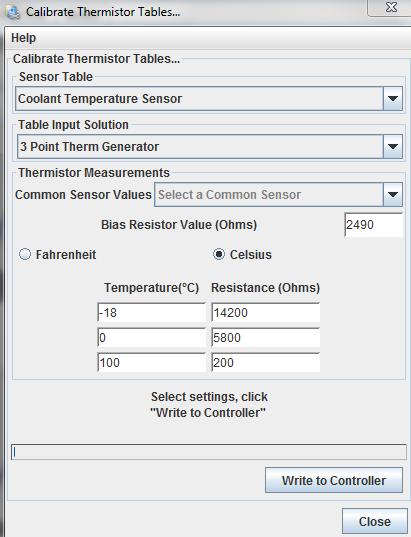This screenshot has height=537, width=411.
Task: Click the progress bar below the instructions
Action: tap(209, 452)
